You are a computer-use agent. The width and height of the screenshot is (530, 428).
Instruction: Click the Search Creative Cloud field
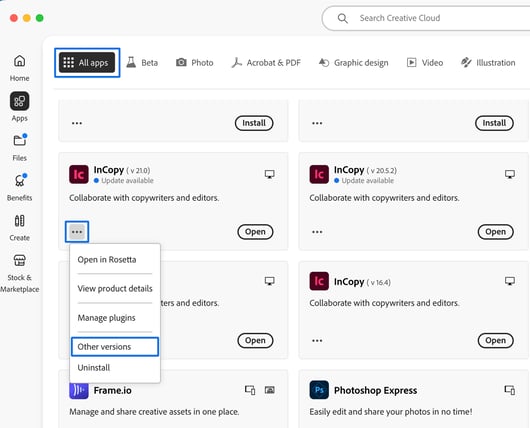click(426, 18)
